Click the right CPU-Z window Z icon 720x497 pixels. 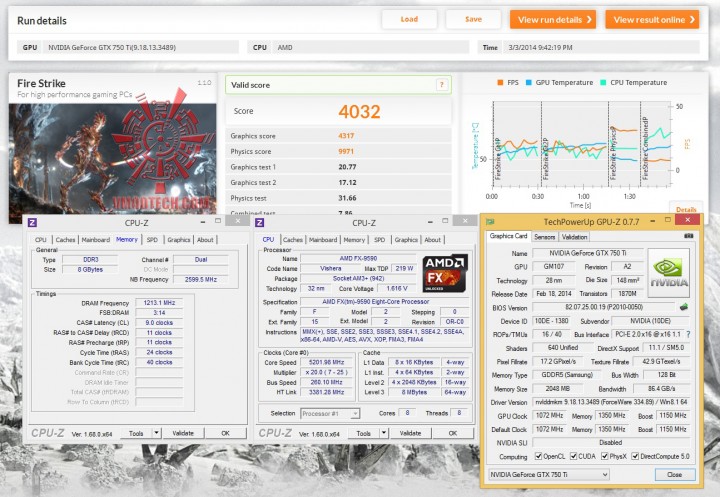(x=259, y=223)
